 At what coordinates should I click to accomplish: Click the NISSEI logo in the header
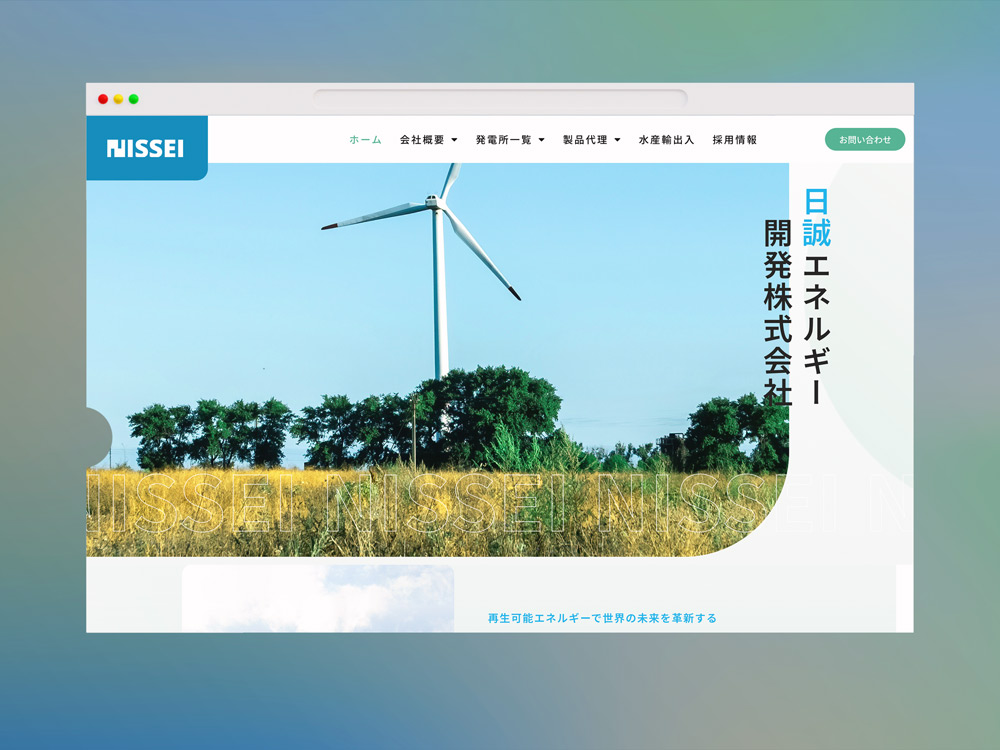click(x=145, y=149)
